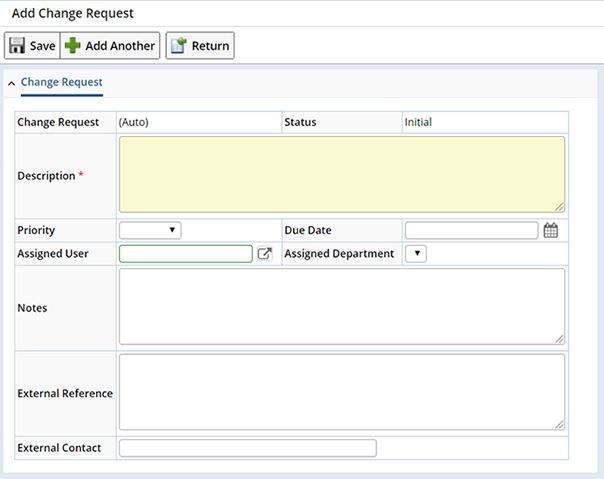Open the Priority dropdown
Image resolution: width=604 pixels, height=479 pixels.
pyautogui.click(x=150, y=230)
